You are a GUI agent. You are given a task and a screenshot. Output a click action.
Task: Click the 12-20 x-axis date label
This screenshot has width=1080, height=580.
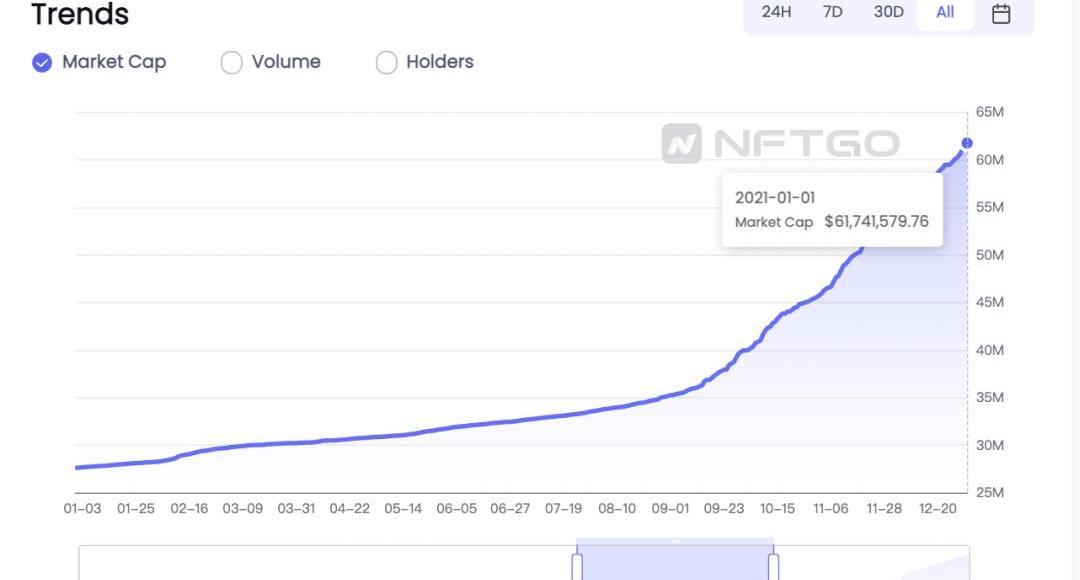937,509
